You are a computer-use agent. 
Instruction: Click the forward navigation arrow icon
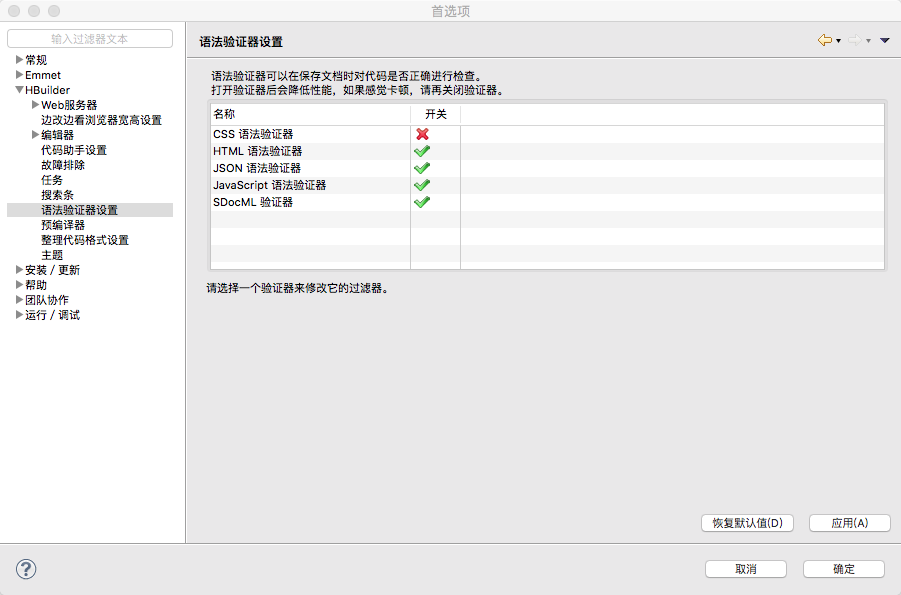pyautogui.click(x=854, y=41)
